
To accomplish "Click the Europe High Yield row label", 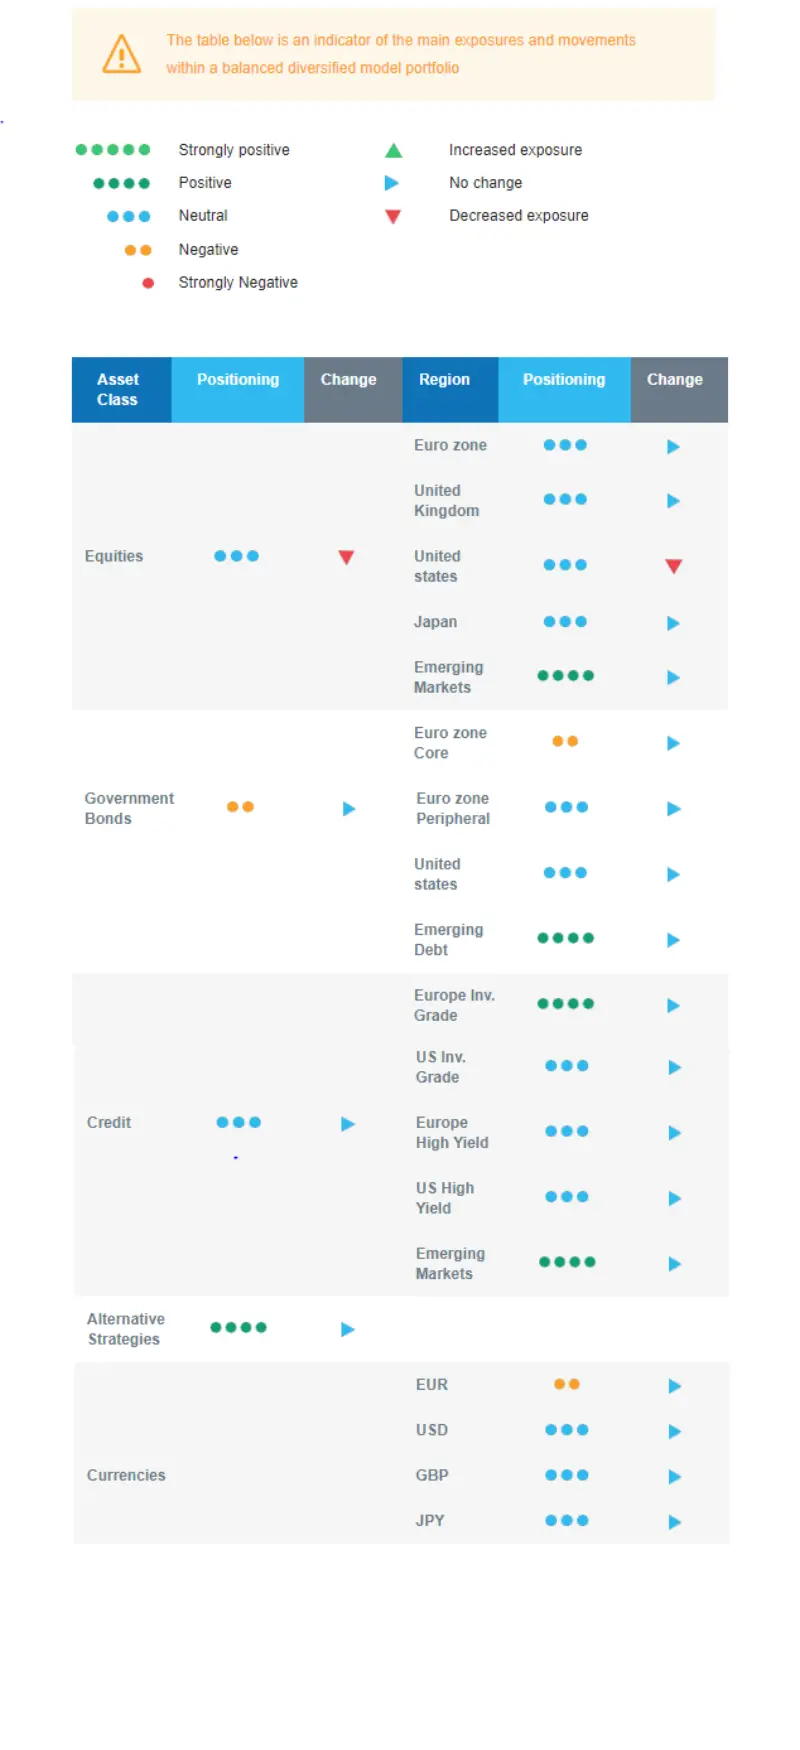I will pos(452,1132).
